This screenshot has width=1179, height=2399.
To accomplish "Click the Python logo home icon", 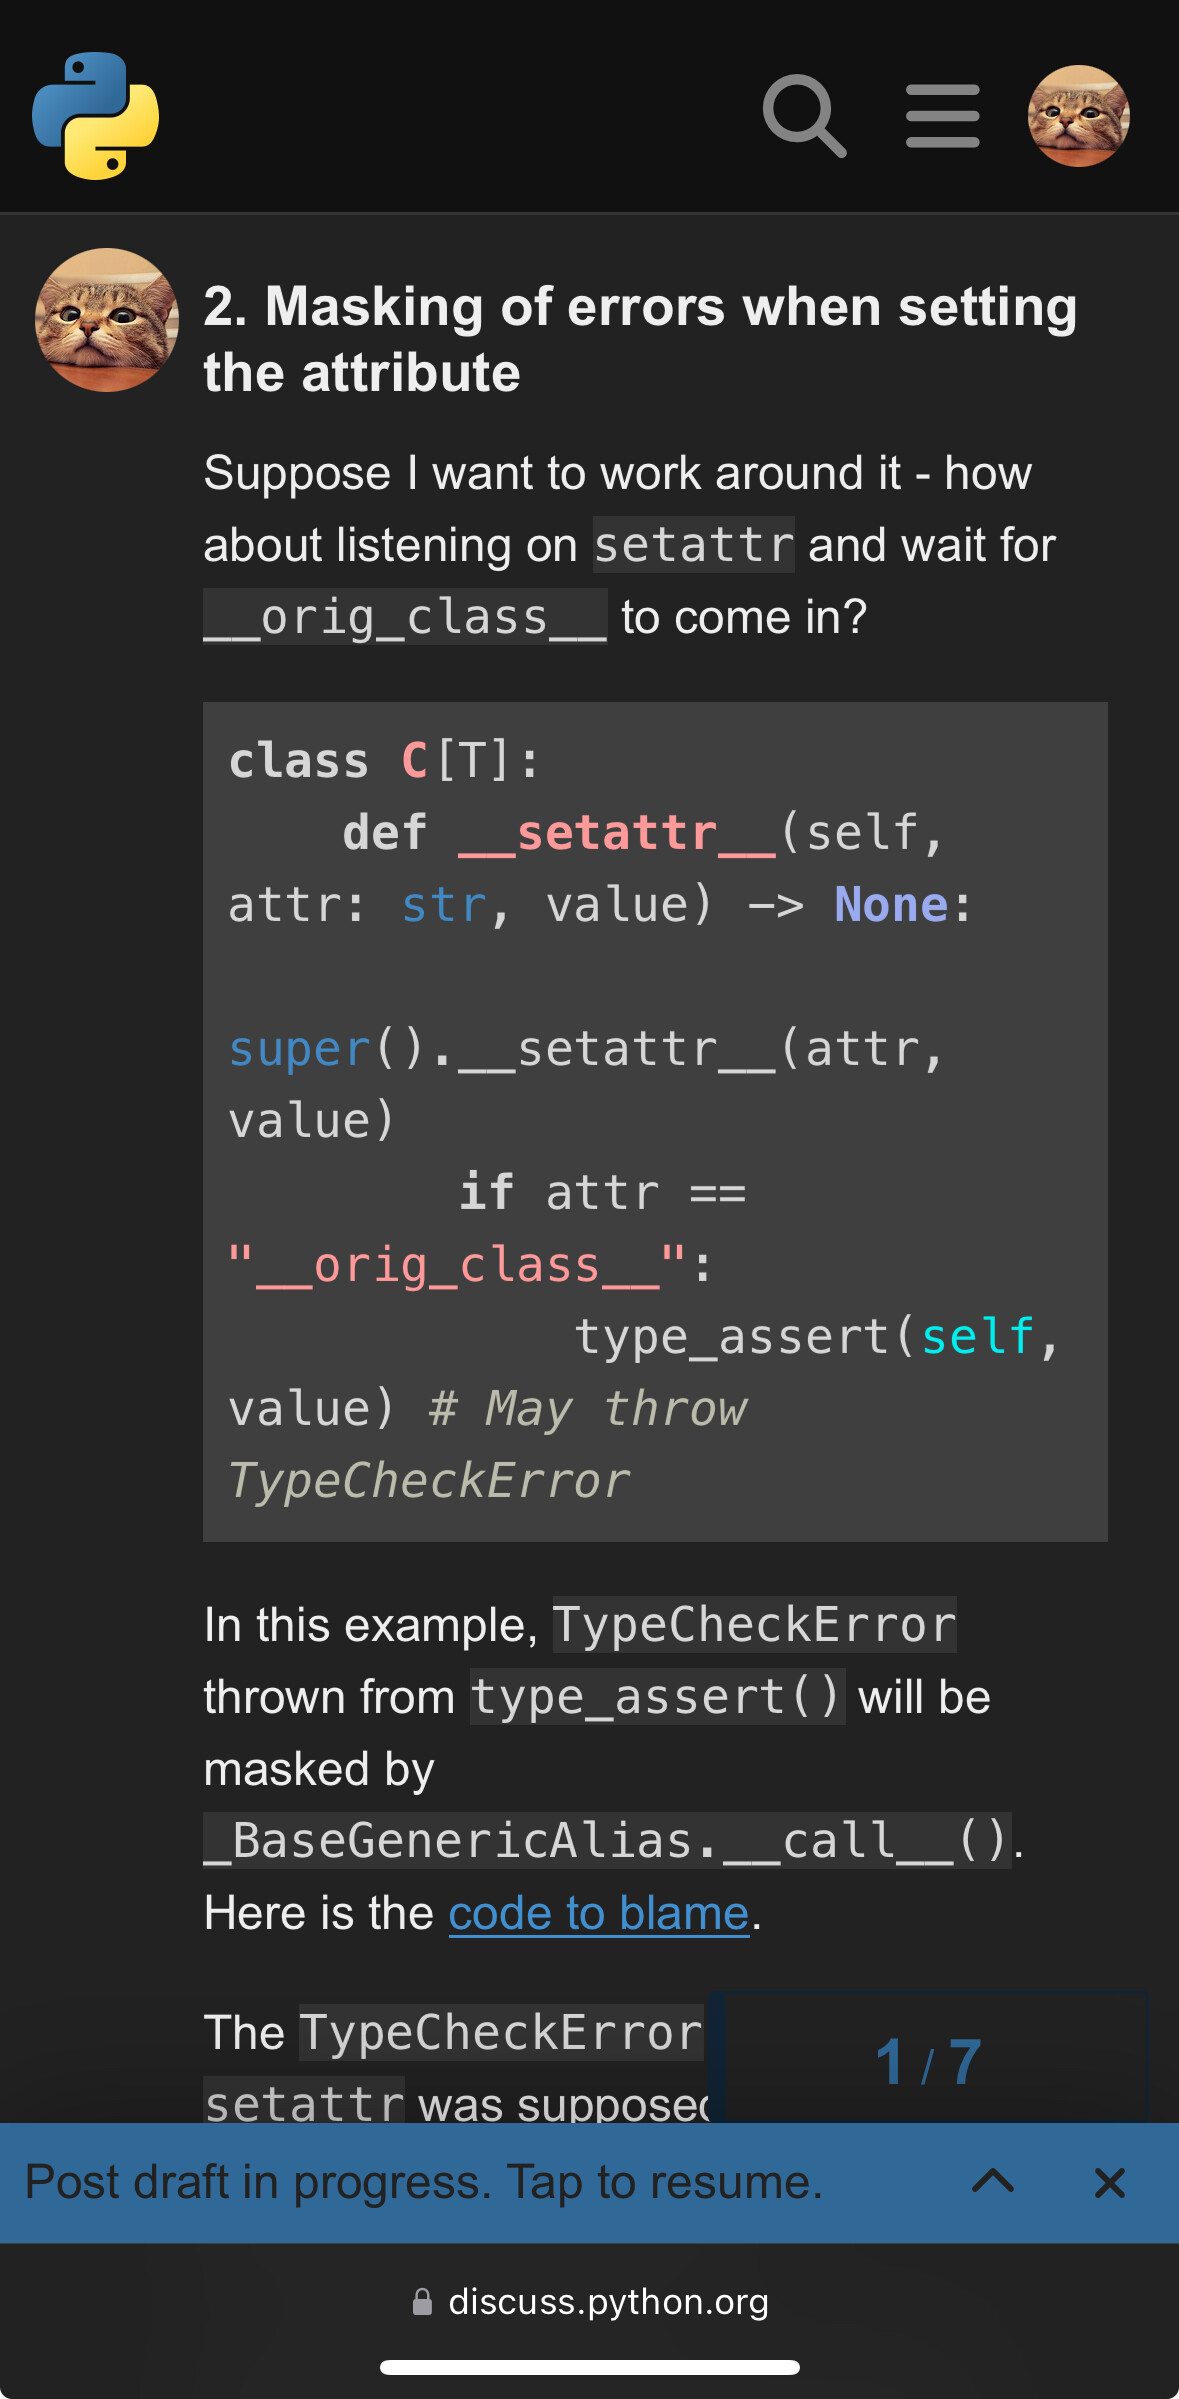I will point(96,116).
